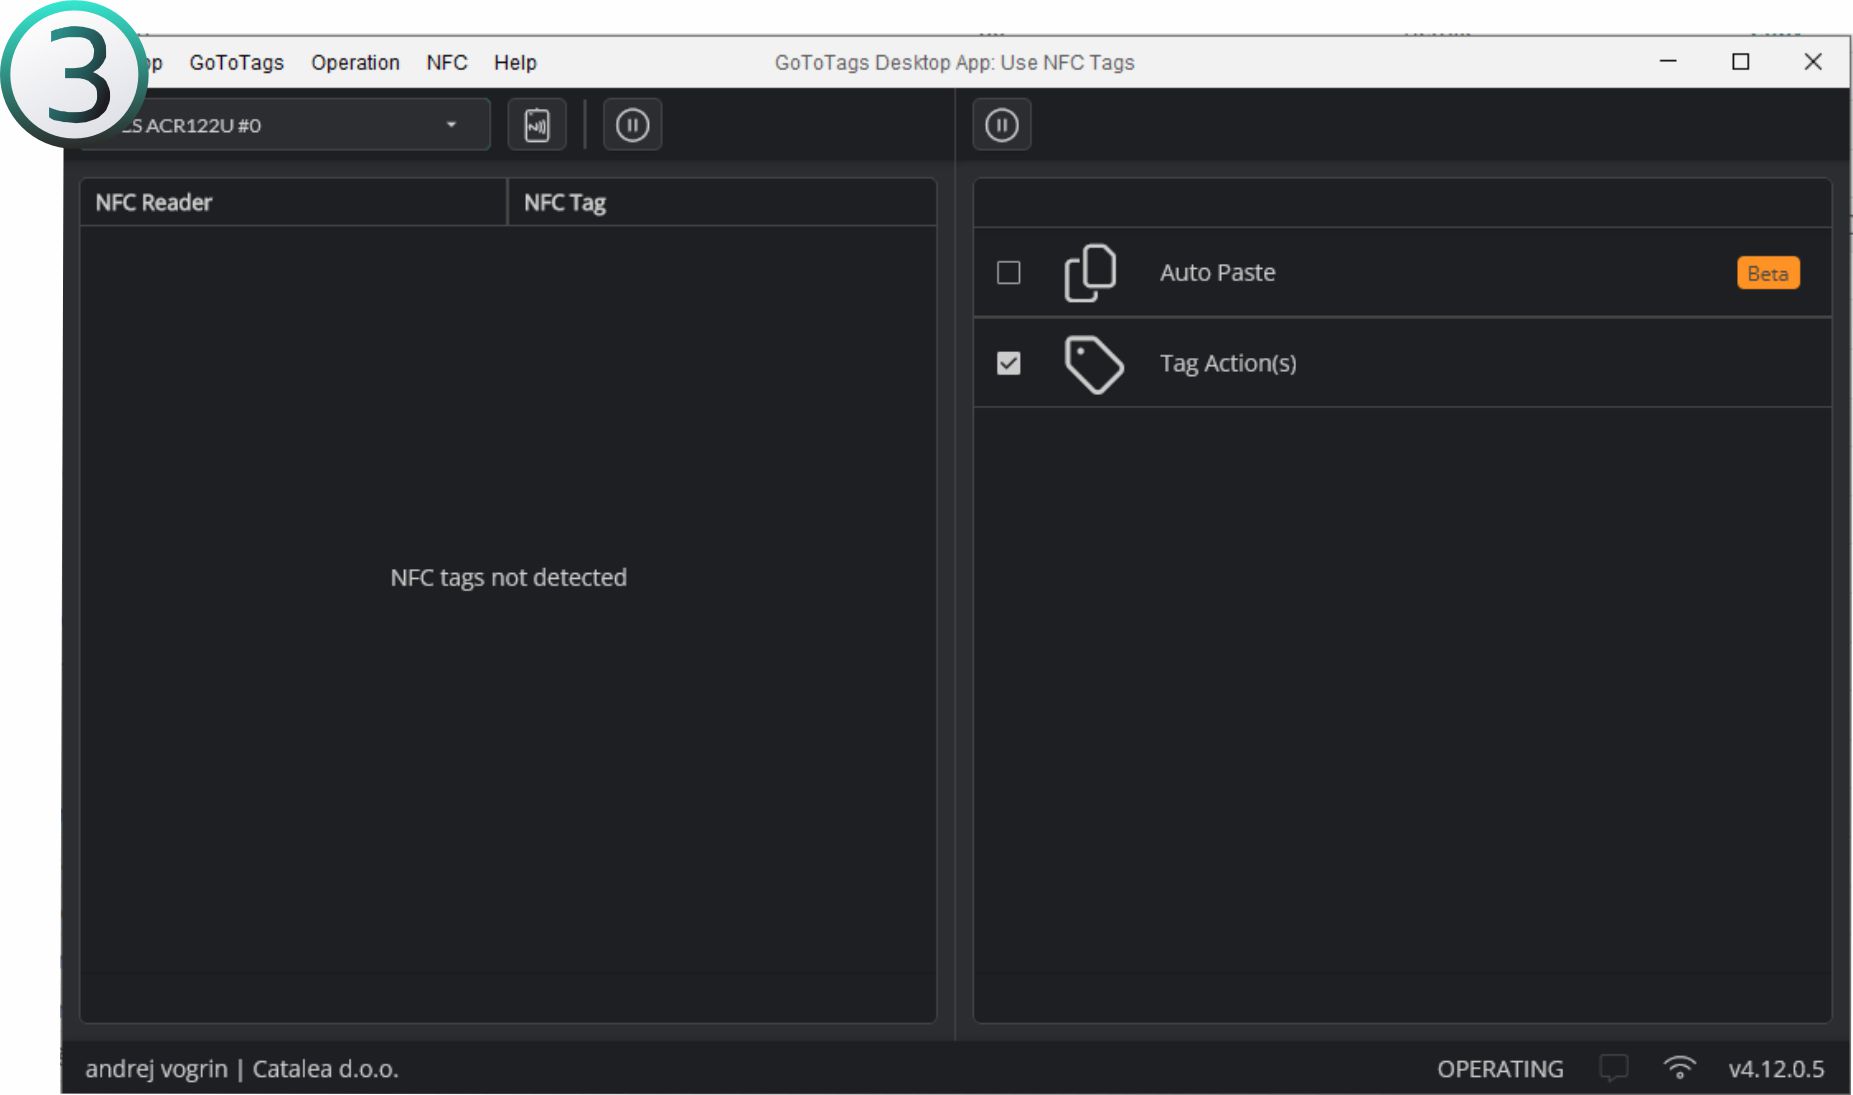Screen dimensions: 1853x1095
Task: Click the Auto Paste clipboard icon
Action: (1090, 273)
